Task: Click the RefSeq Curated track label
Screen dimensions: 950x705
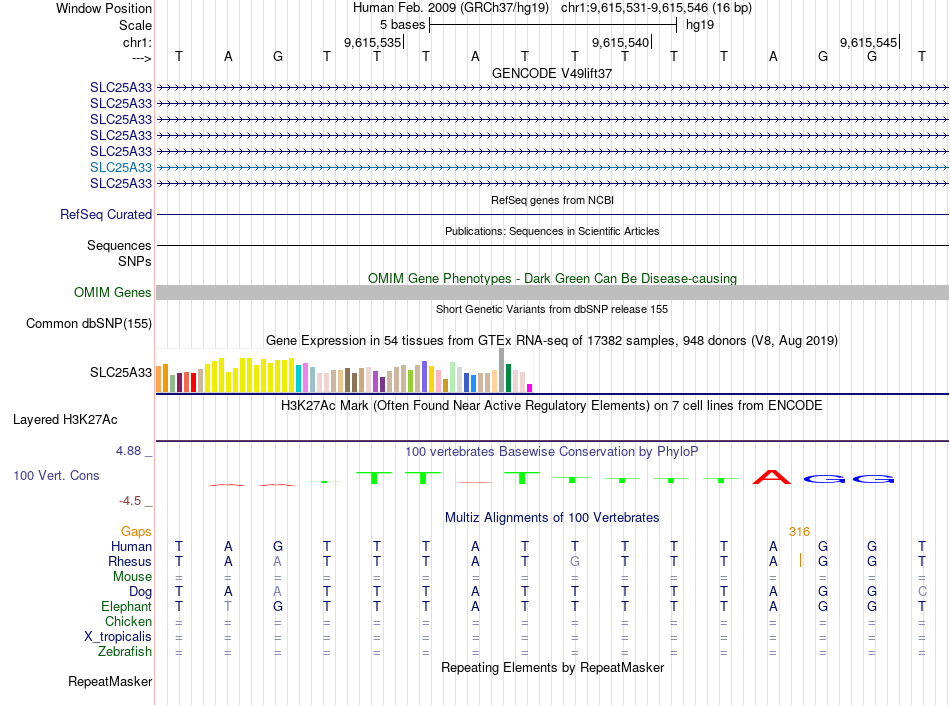Action: click(106, 214)
